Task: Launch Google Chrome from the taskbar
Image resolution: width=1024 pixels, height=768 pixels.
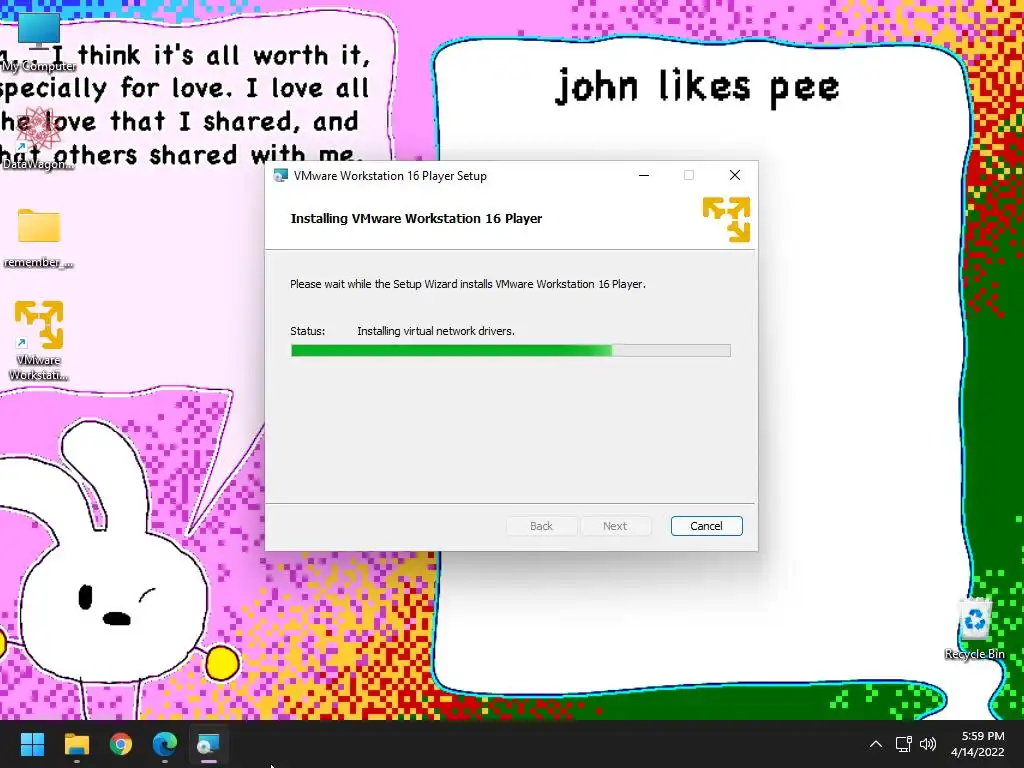Action: 121,744
